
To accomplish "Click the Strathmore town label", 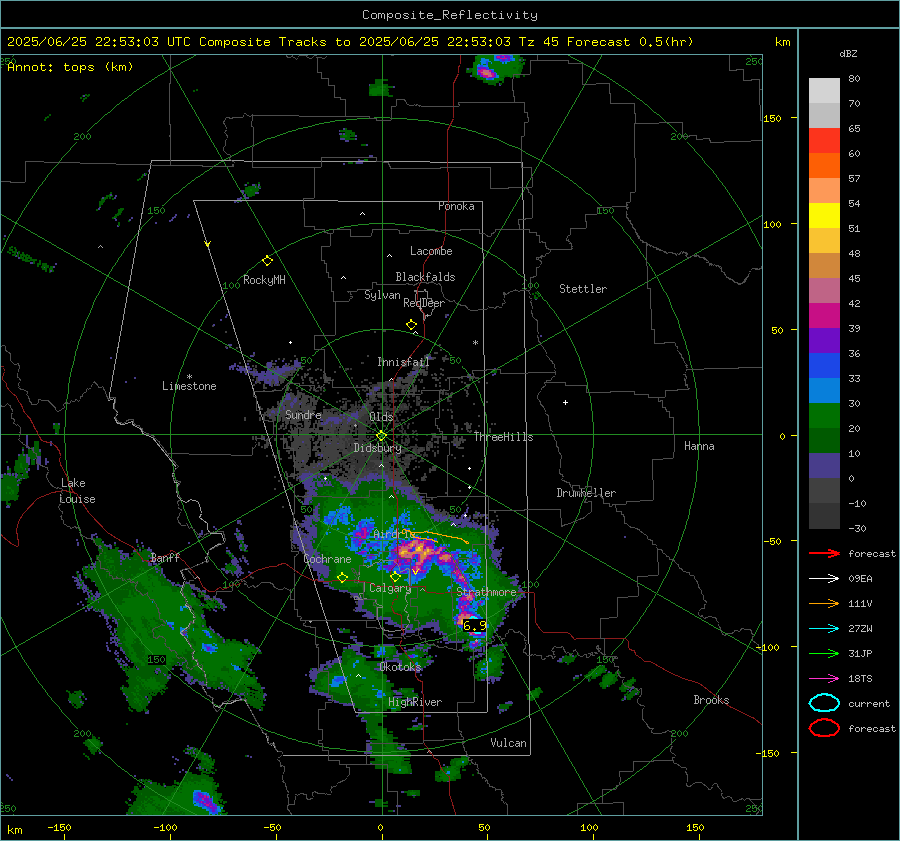I will (486, 592).
